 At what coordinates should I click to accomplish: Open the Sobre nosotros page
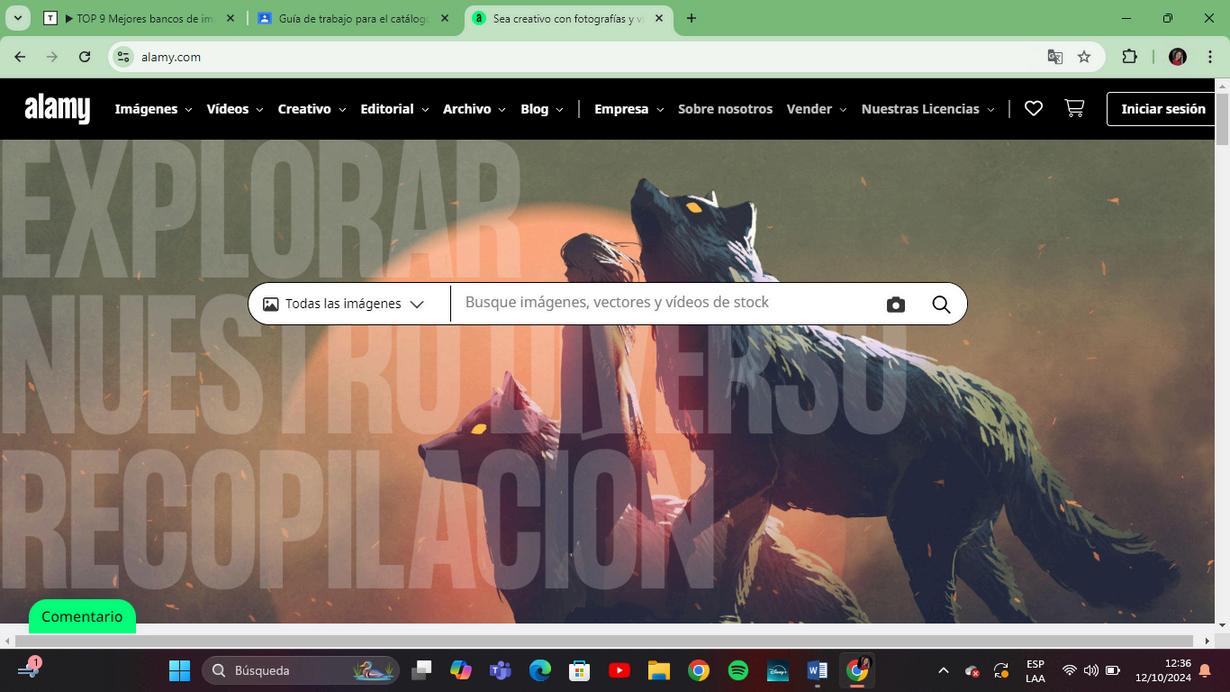725,109
